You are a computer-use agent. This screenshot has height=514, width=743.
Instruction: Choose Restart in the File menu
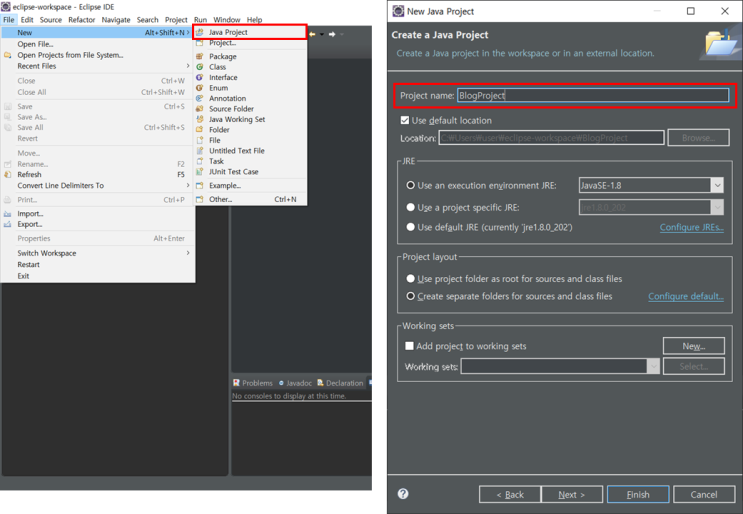click(x=28, y=264)
